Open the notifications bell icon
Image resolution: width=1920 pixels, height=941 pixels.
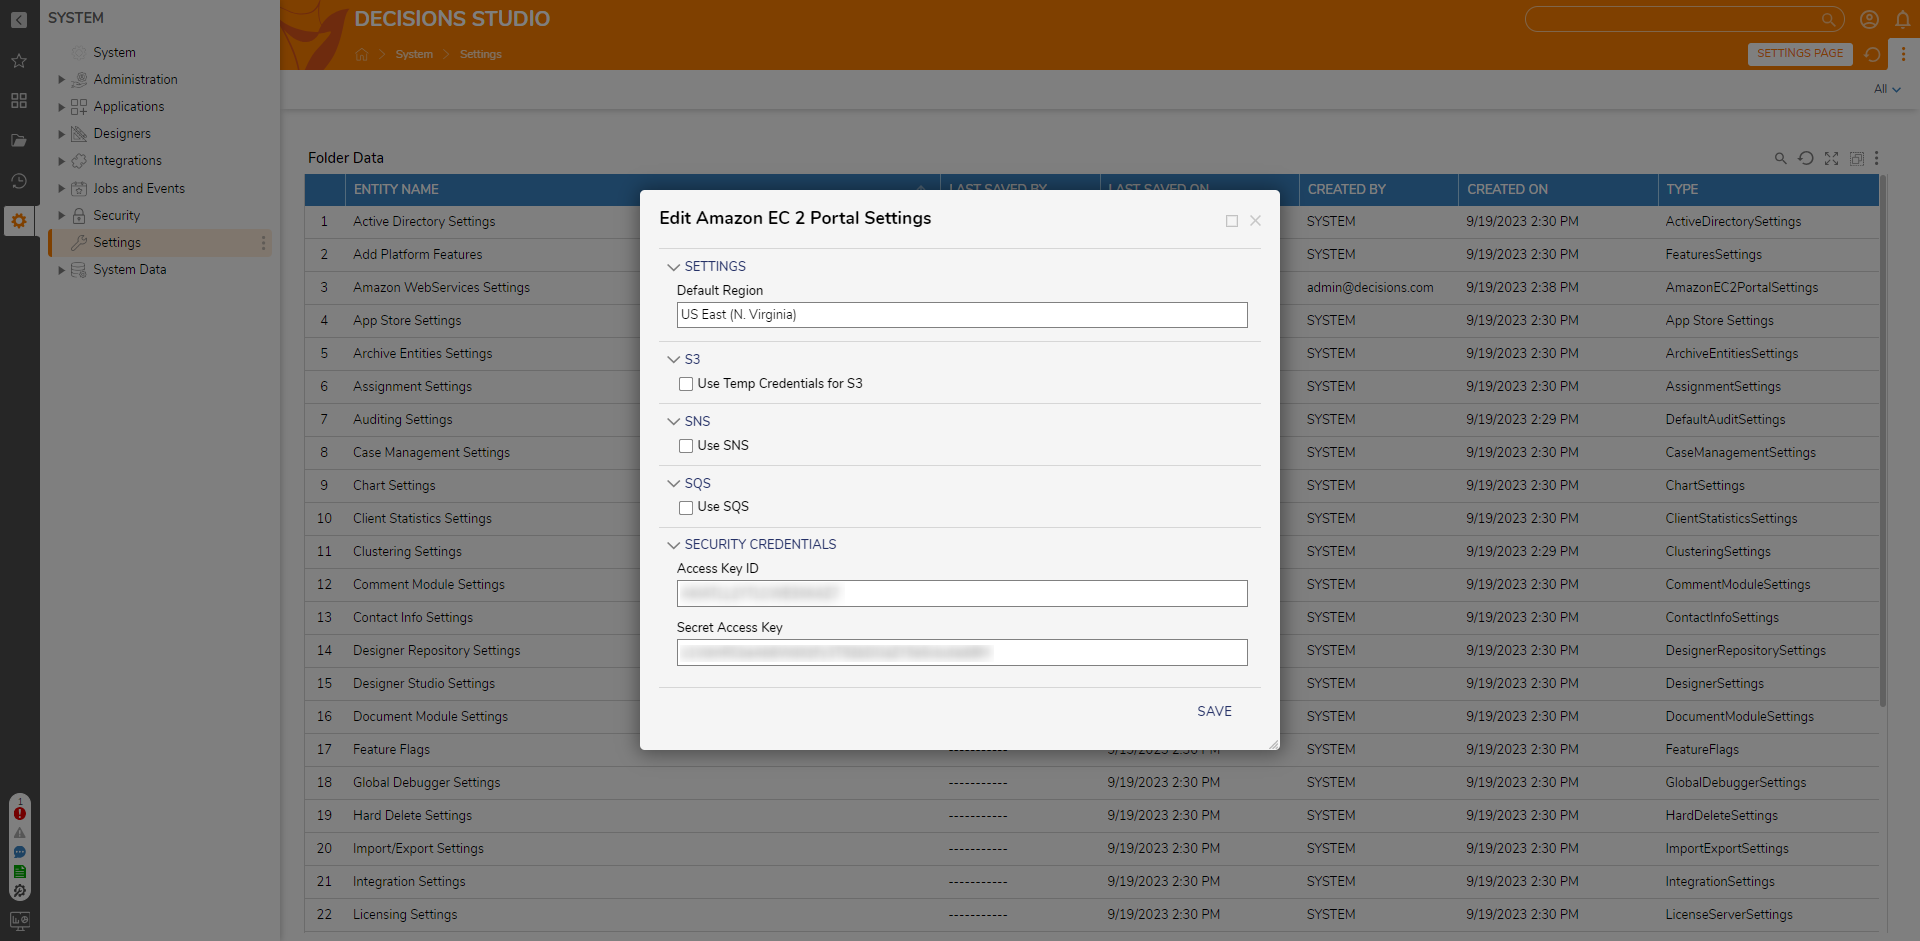[1902, 19]
